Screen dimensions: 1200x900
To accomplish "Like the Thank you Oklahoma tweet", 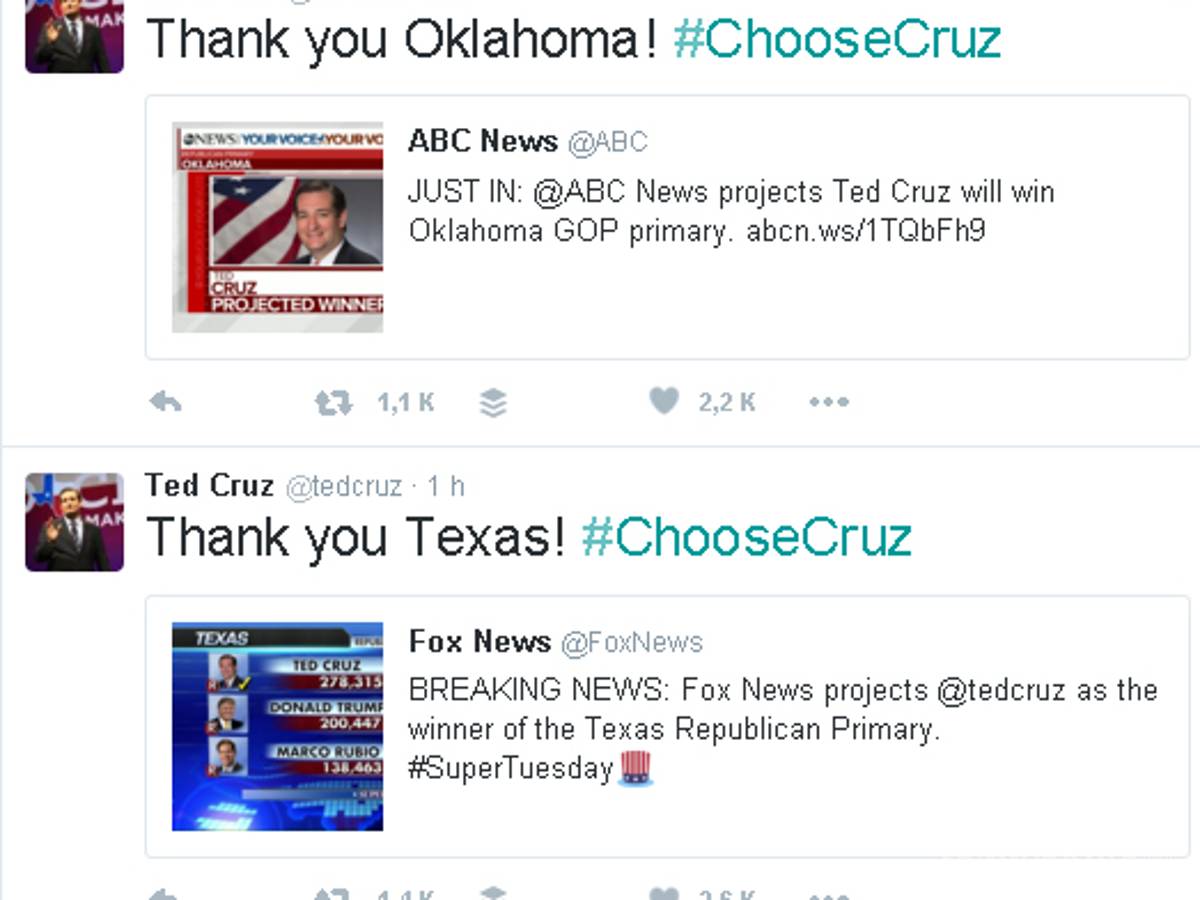I will point(664,401).
